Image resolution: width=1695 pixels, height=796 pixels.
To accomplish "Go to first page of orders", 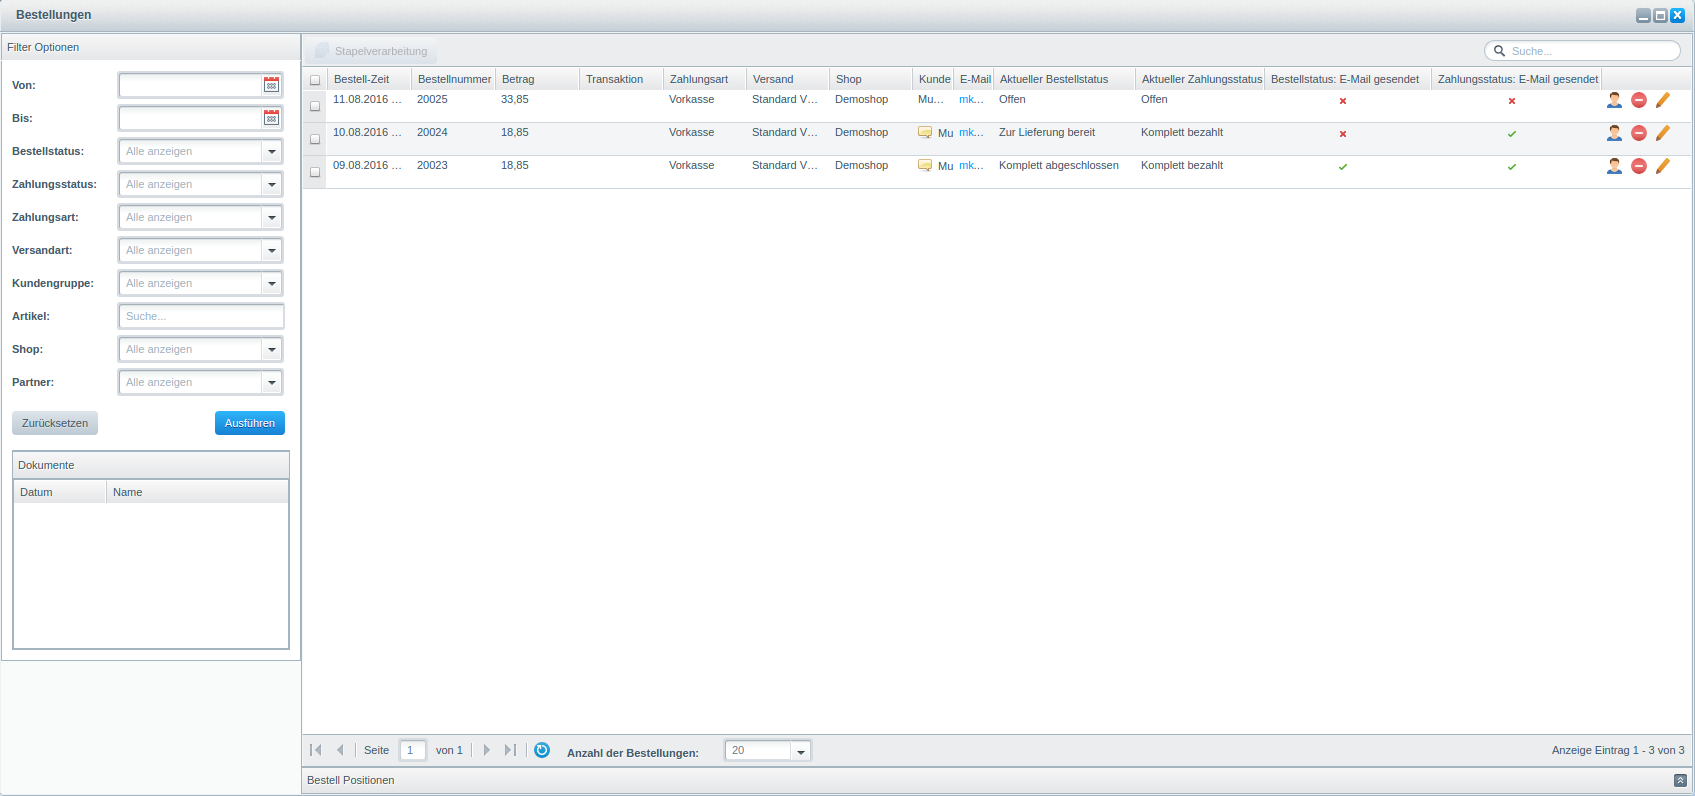I will tap(316, 750).
